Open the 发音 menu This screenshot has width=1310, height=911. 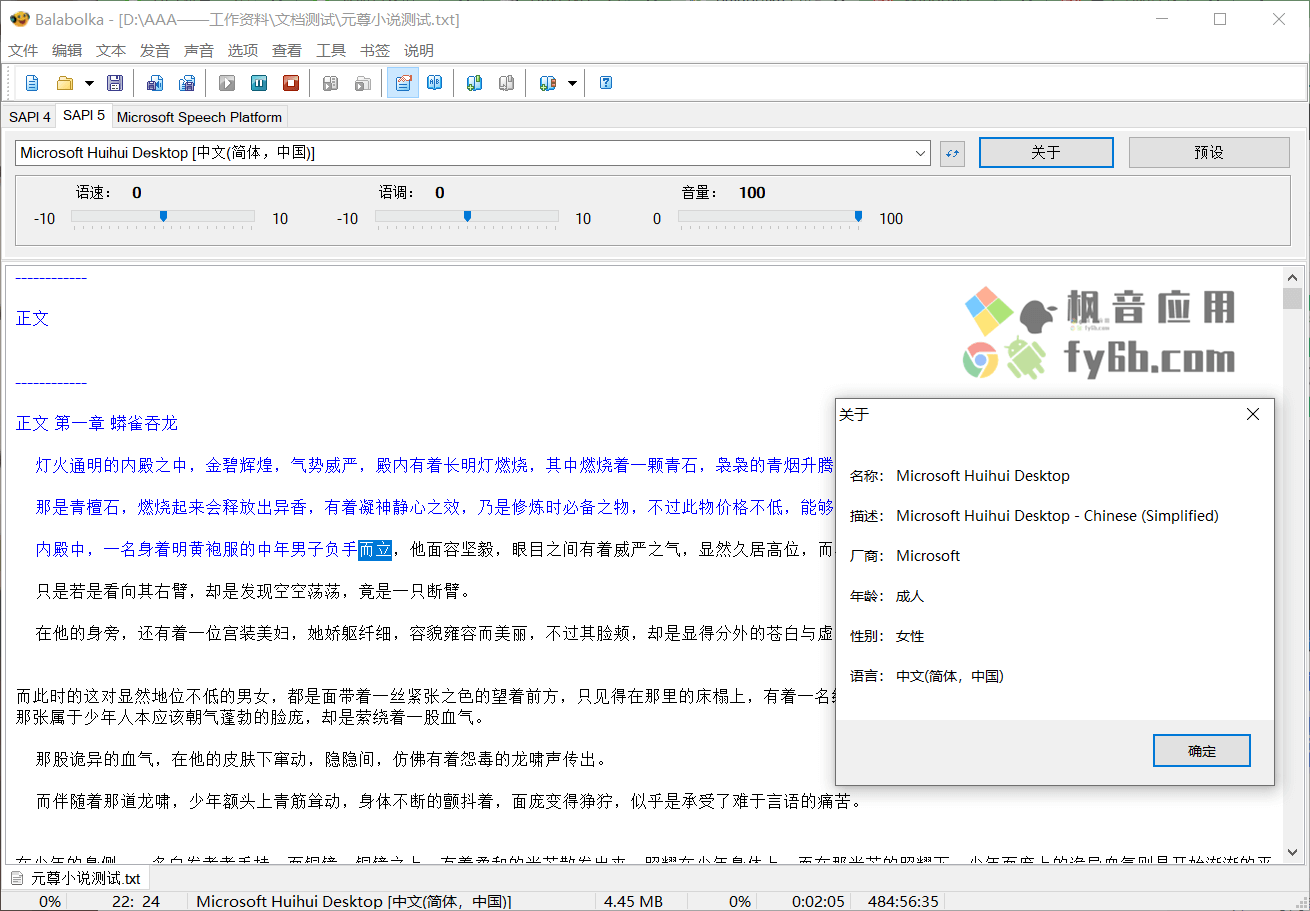[155, 50]
